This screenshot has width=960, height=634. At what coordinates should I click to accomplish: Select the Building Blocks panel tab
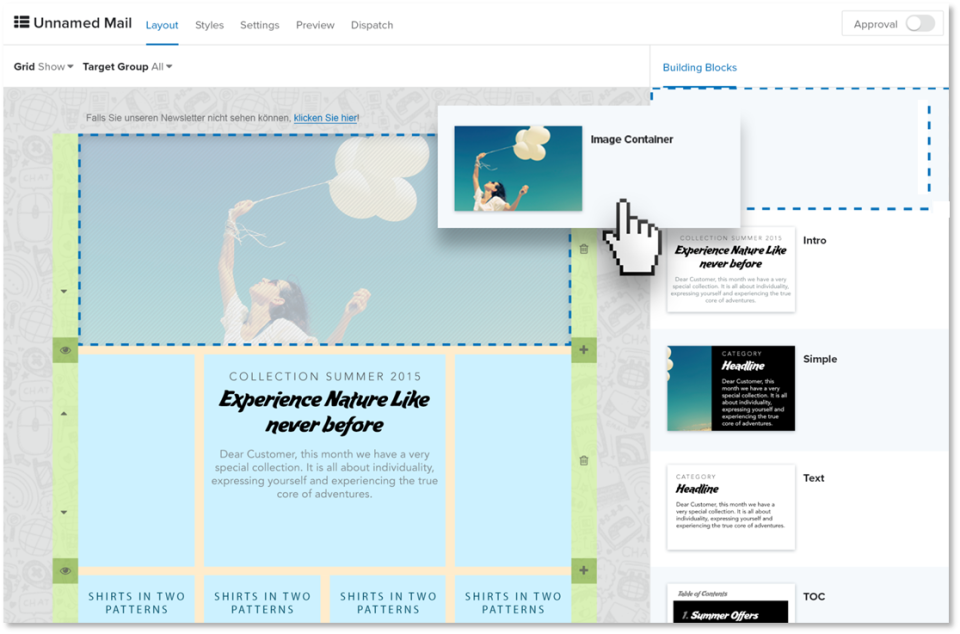point(700,67)
